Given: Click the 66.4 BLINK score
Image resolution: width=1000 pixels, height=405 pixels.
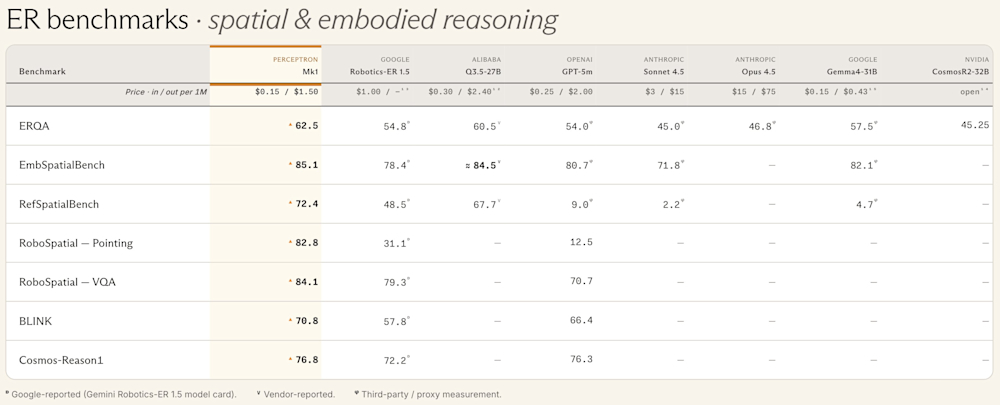Looking at the screenshot, I should coord(580,321).
